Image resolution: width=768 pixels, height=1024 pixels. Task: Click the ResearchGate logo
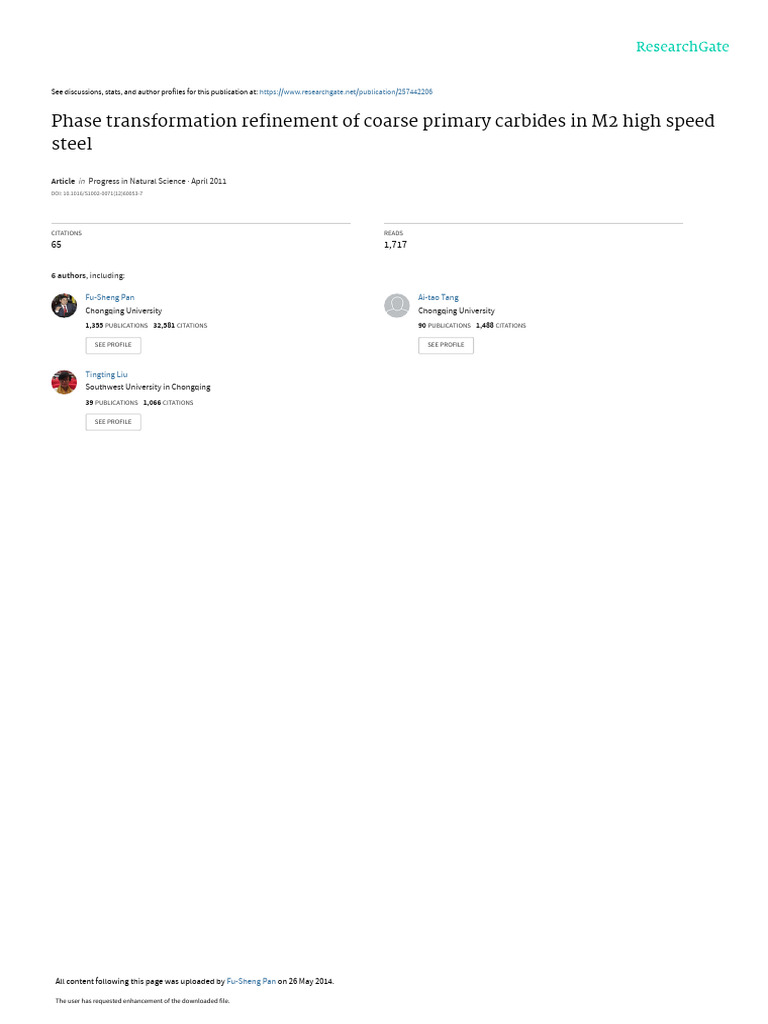(682, 47)
